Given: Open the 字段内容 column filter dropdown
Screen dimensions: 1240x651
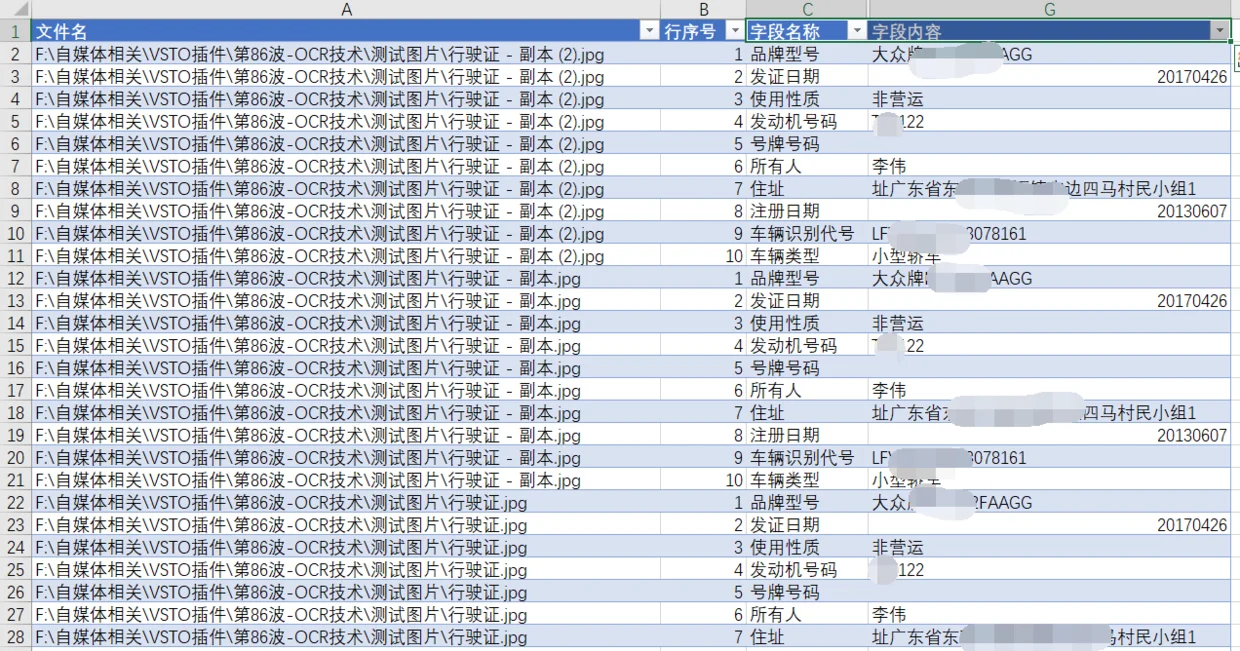Looking at the screenshot, I should coord(1220,31).
